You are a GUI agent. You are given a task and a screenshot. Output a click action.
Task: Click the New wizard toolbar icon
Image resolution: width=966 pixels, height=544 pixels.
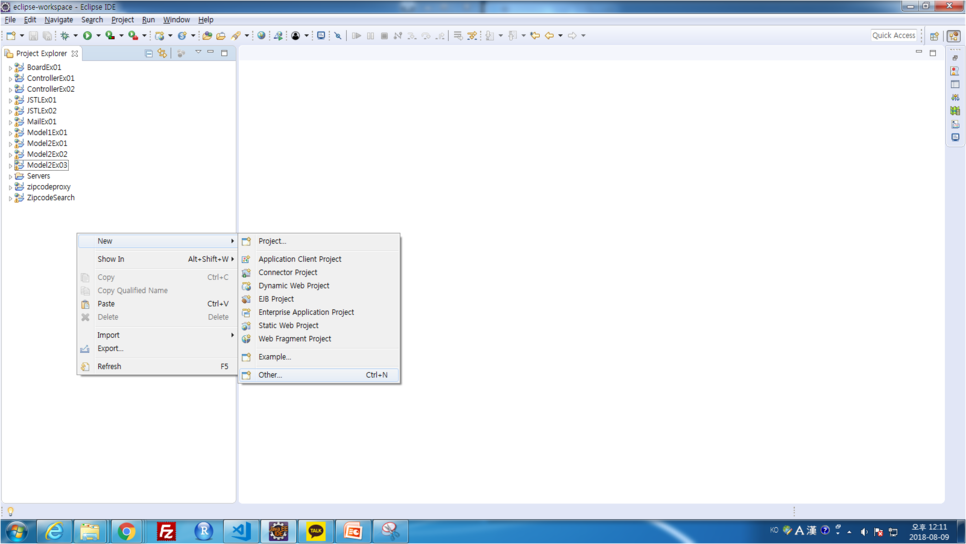click(x=11, y=36)
